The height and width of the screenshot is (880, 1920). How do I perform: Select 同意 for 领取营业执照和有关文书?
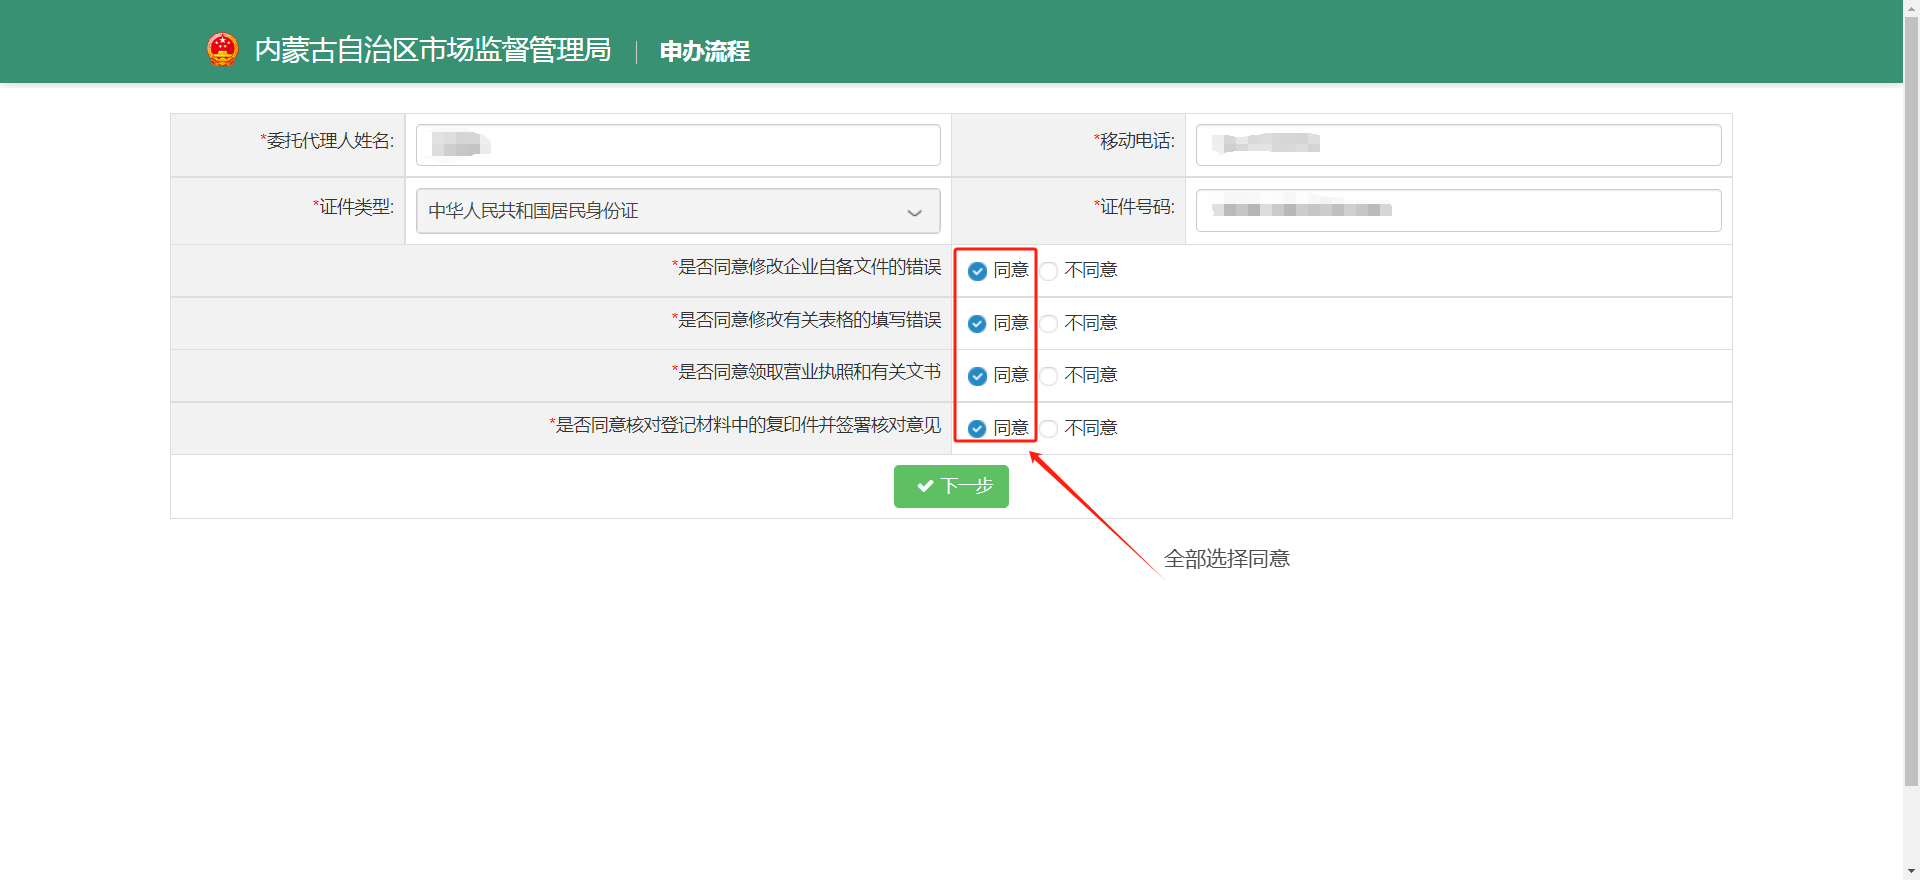pyautogui.click(x=977, y=376)
